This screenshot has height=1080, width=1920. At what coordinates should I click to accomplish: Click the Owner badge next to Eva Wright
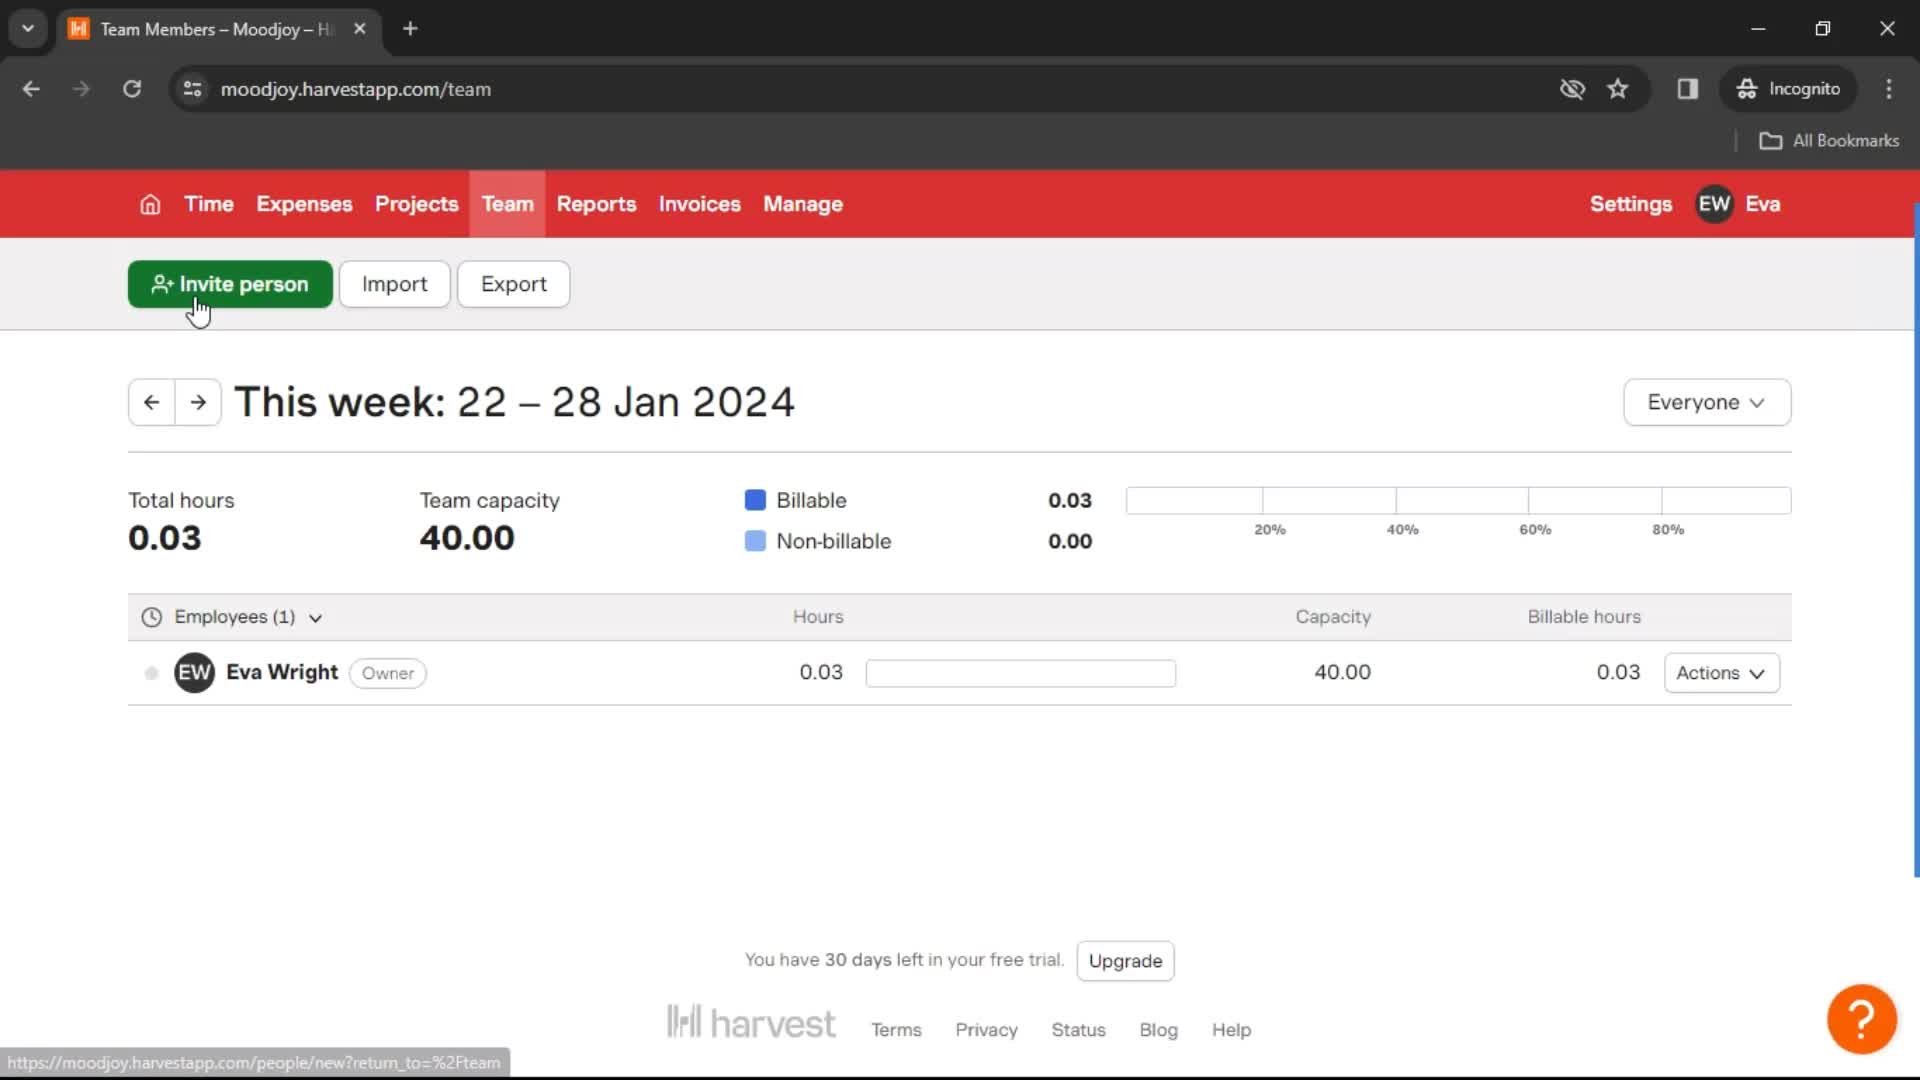pyautogui.click(x=388, y=673)
